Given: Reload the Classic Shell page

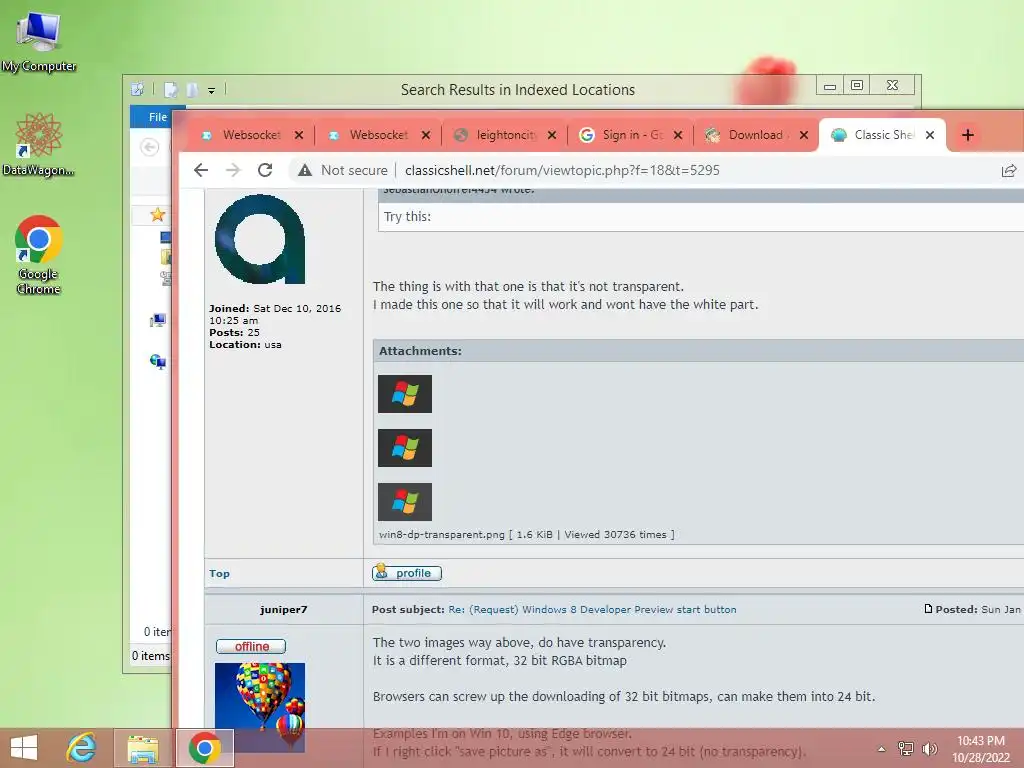Looking at the screenshot, I should pos(265,170).
